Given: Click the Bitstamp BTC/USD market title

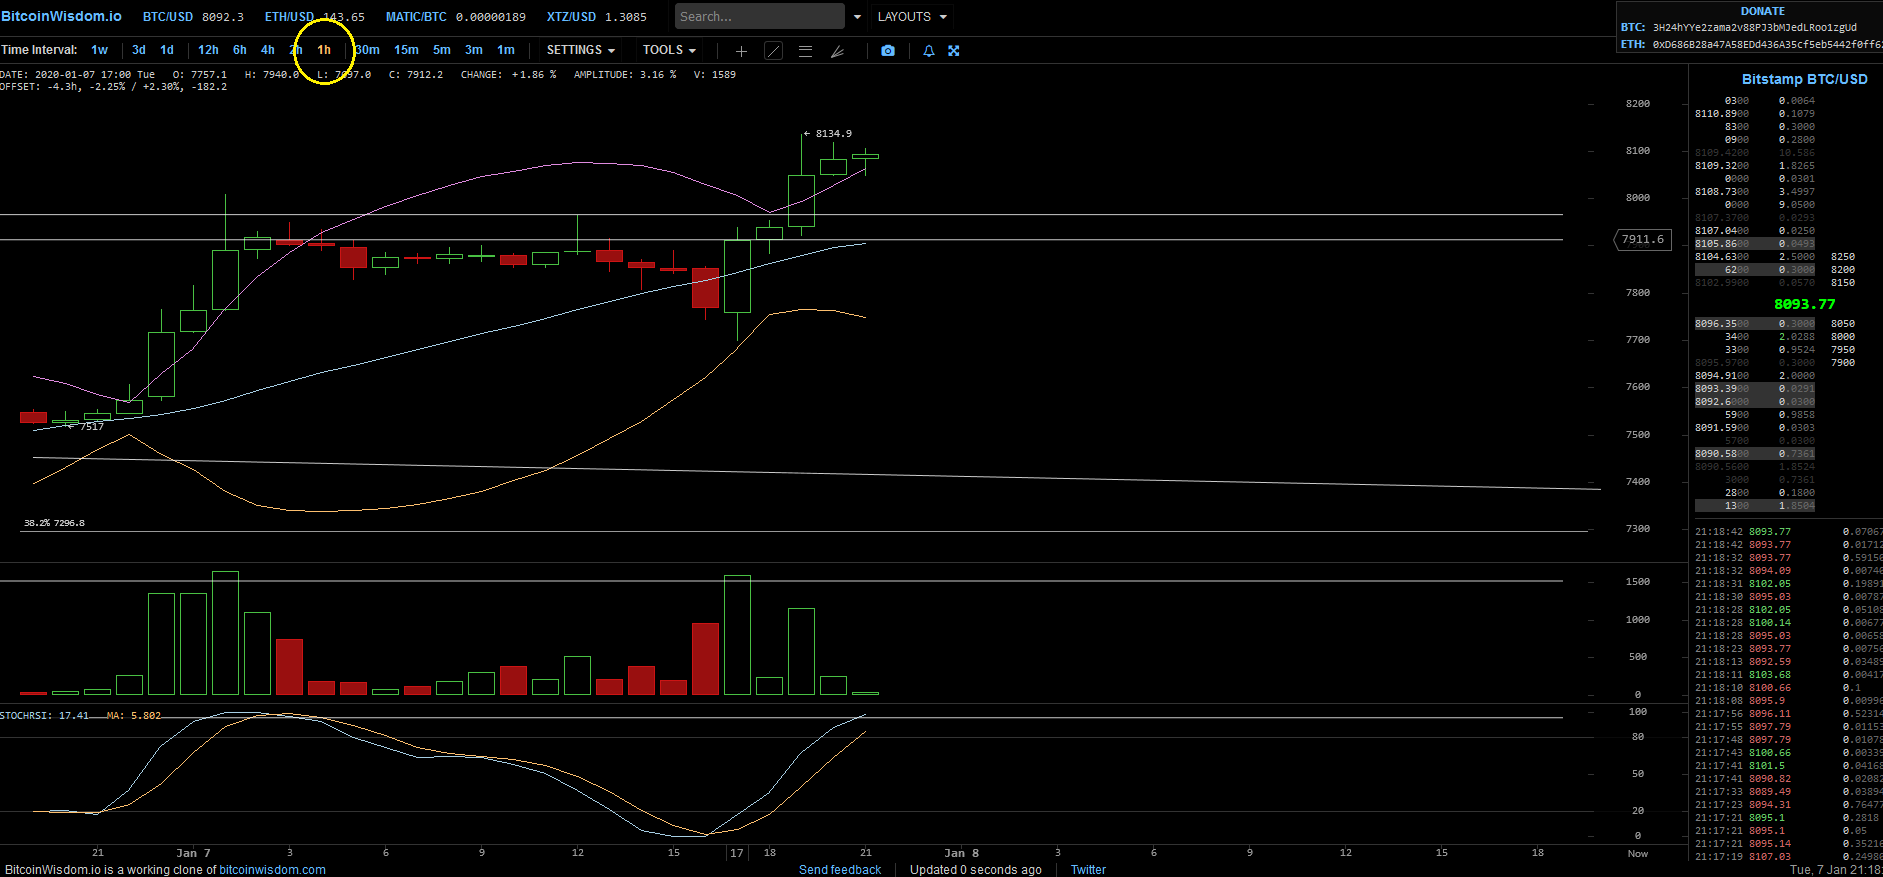Looking at the screenshot, I should tap(1804, 79).
